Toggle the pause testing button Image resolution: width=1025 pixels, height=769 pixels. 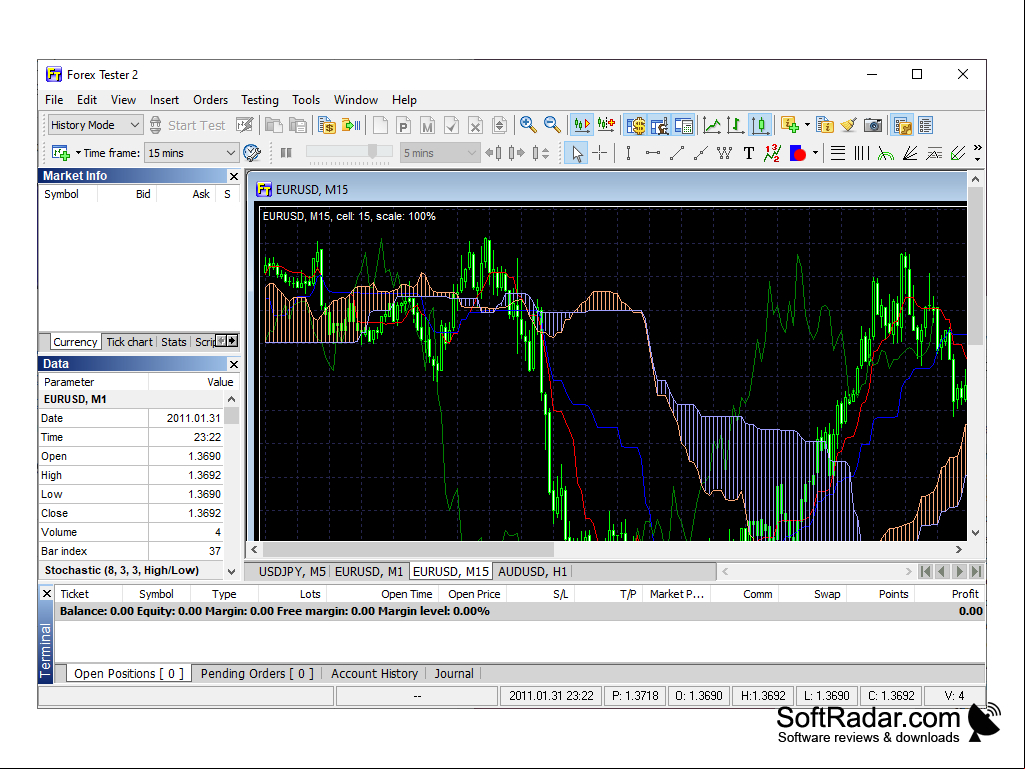[286, 153]
